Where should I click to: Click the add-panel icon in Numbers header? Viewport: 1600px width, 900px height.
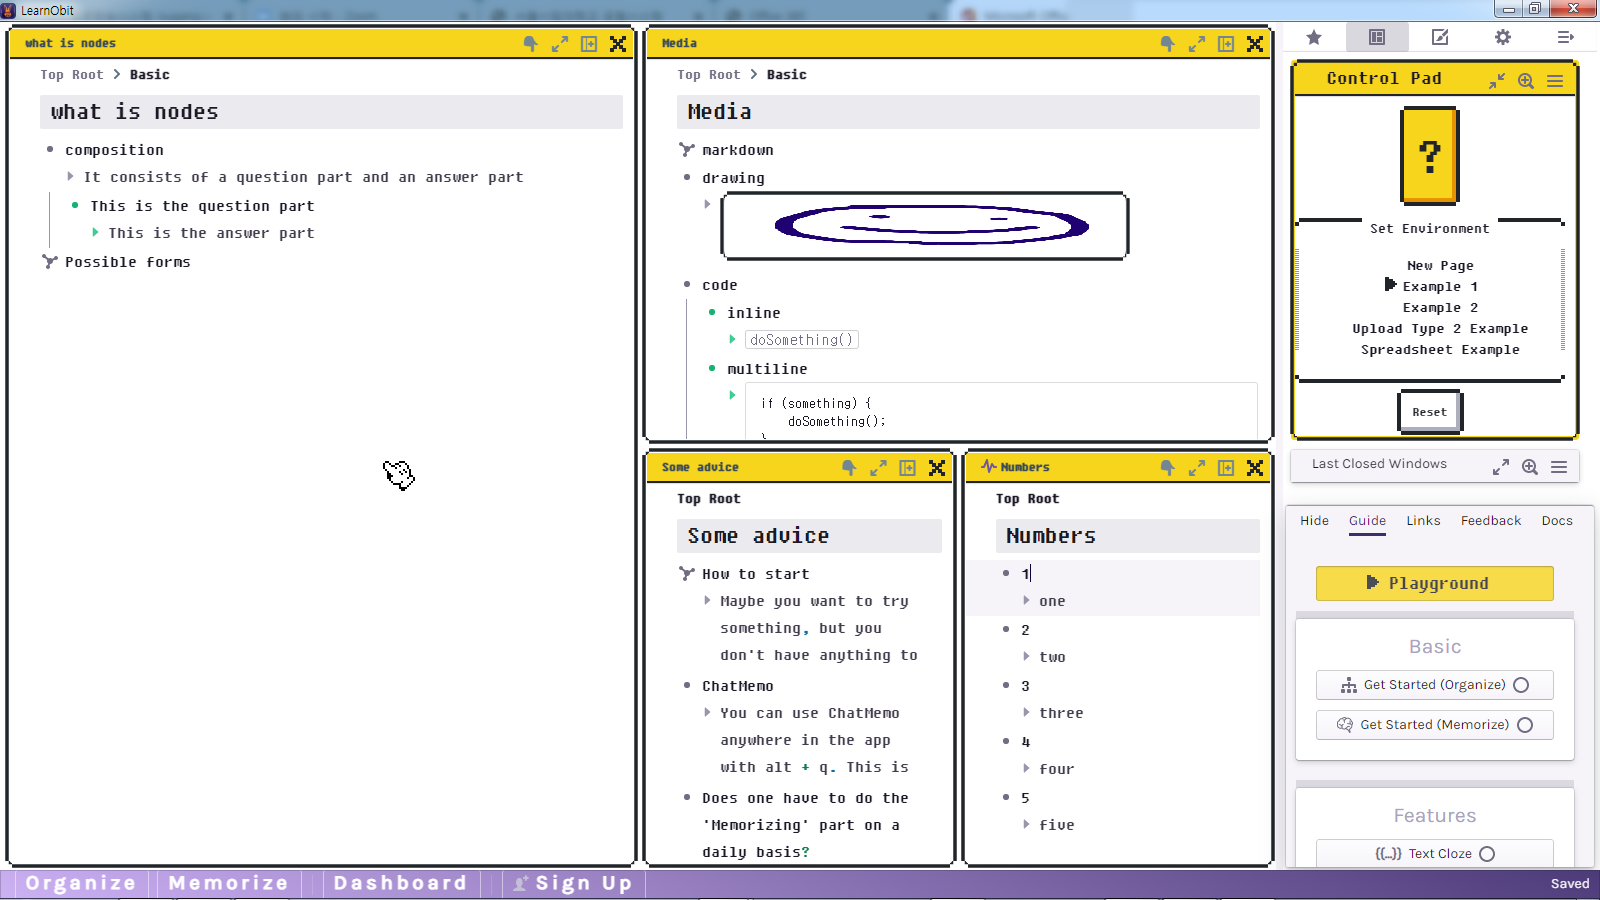pos(1226,468)
